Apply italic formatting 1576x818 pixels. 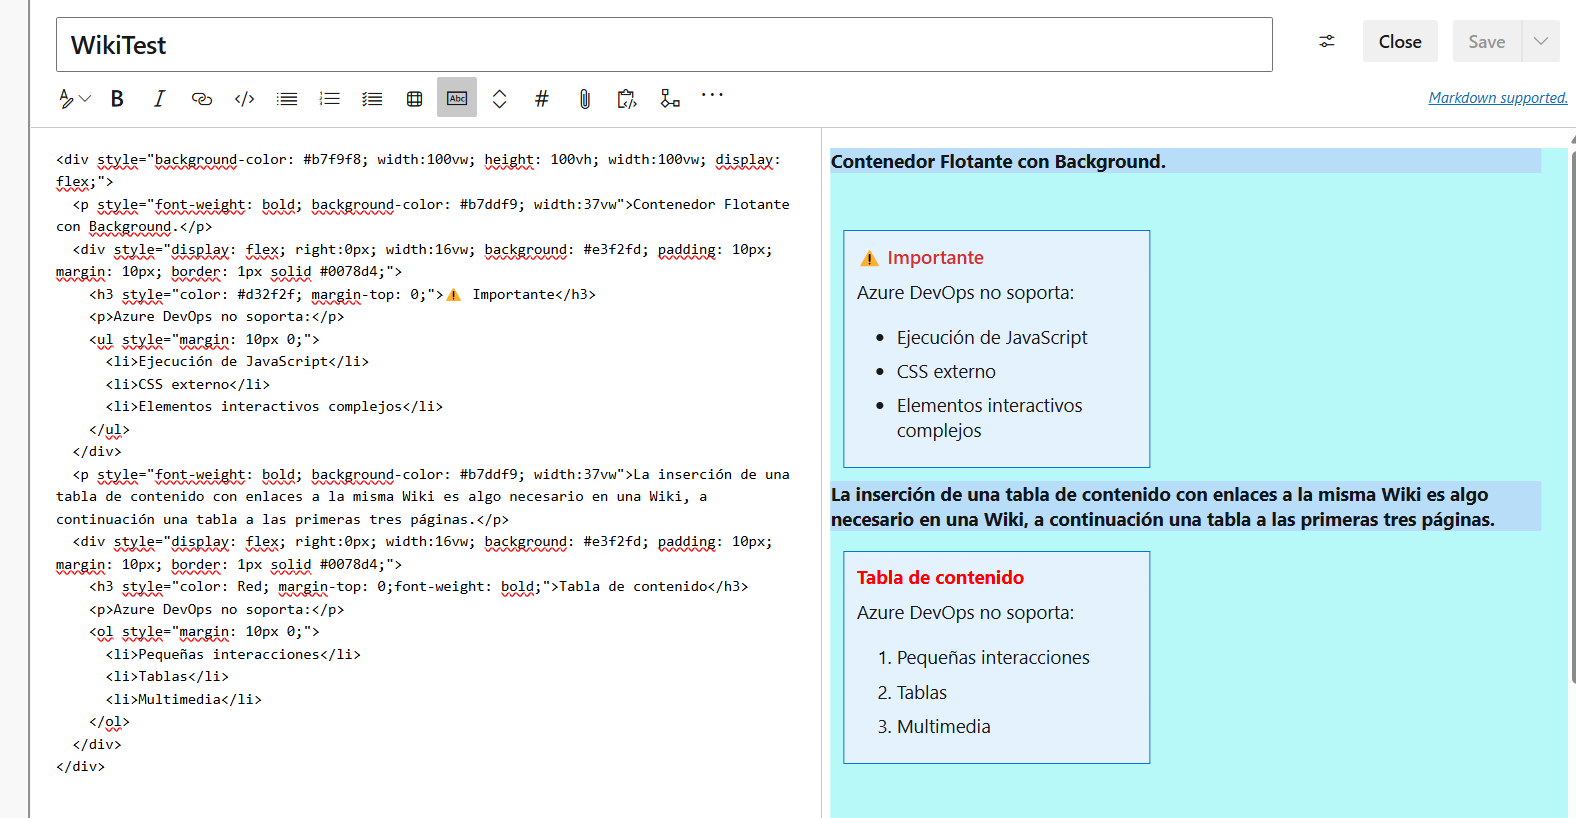click(x=159, y=98)
